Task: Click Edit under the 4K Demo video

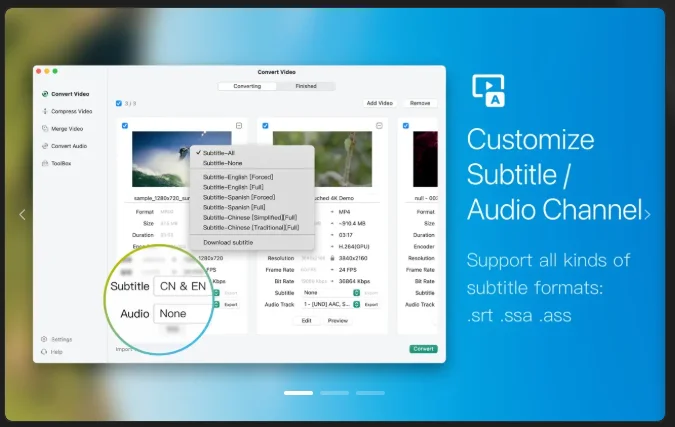Action: 307,321
